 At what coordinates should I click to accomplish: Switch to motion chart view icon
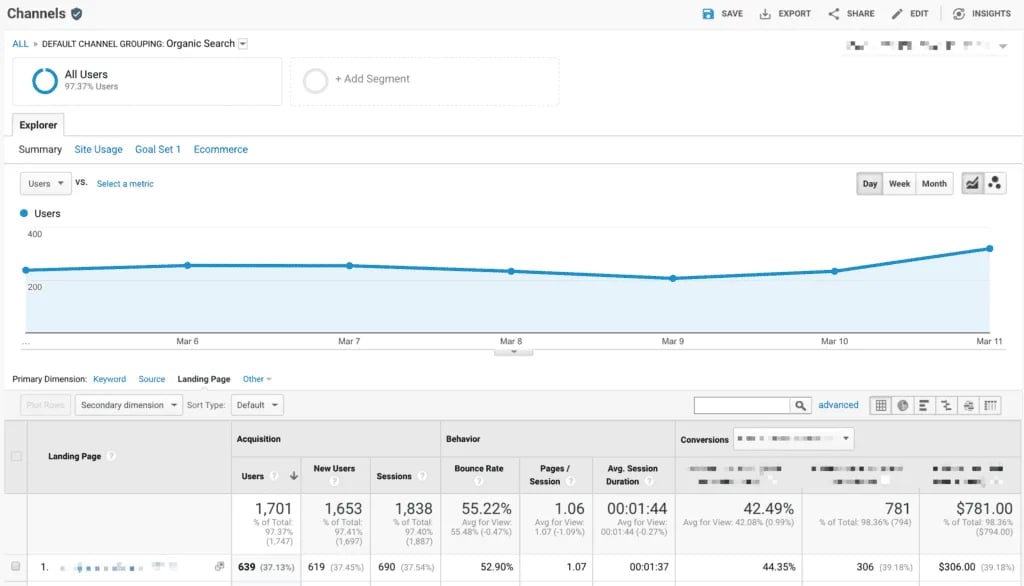994,184
